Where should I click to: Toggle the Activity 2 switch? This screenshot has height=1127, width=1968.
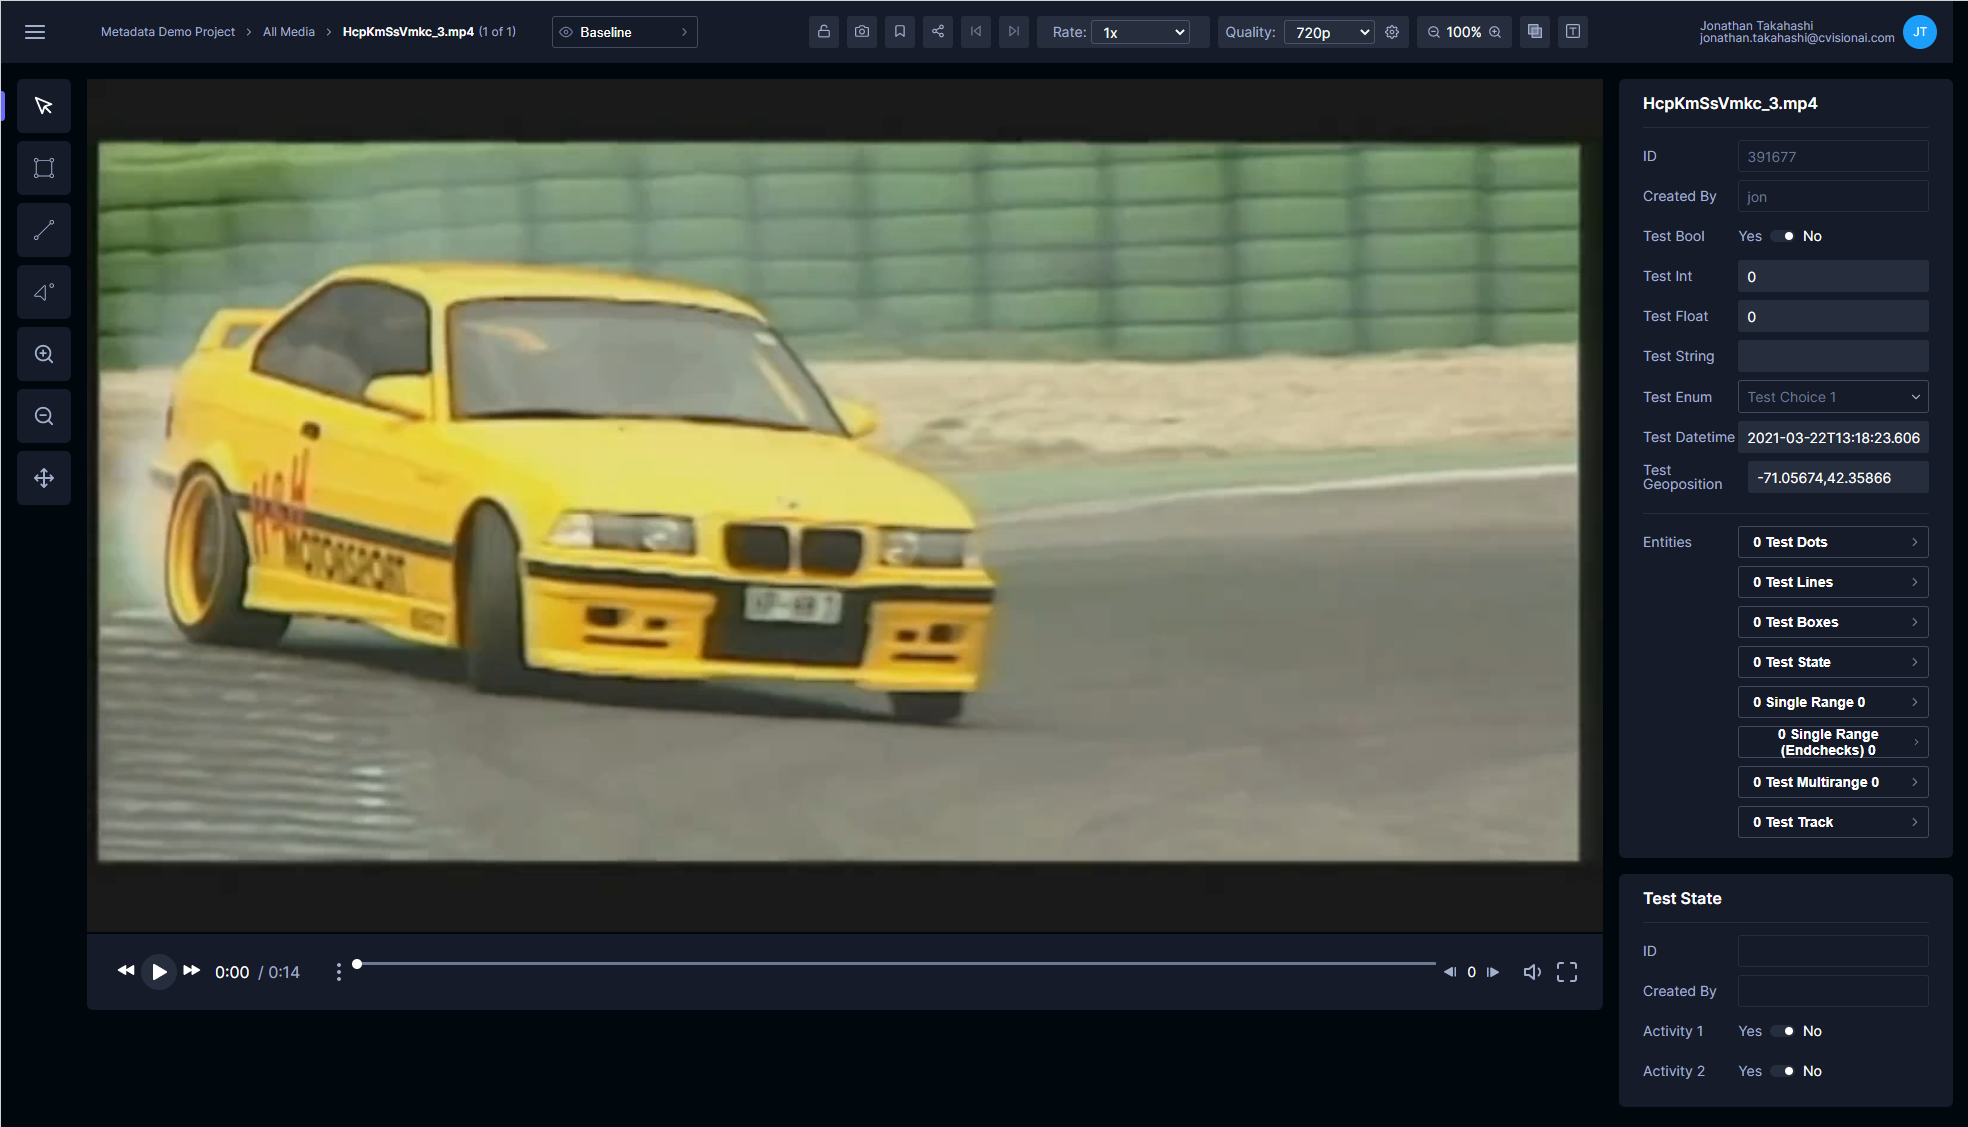click(x=1783, y=1071)
